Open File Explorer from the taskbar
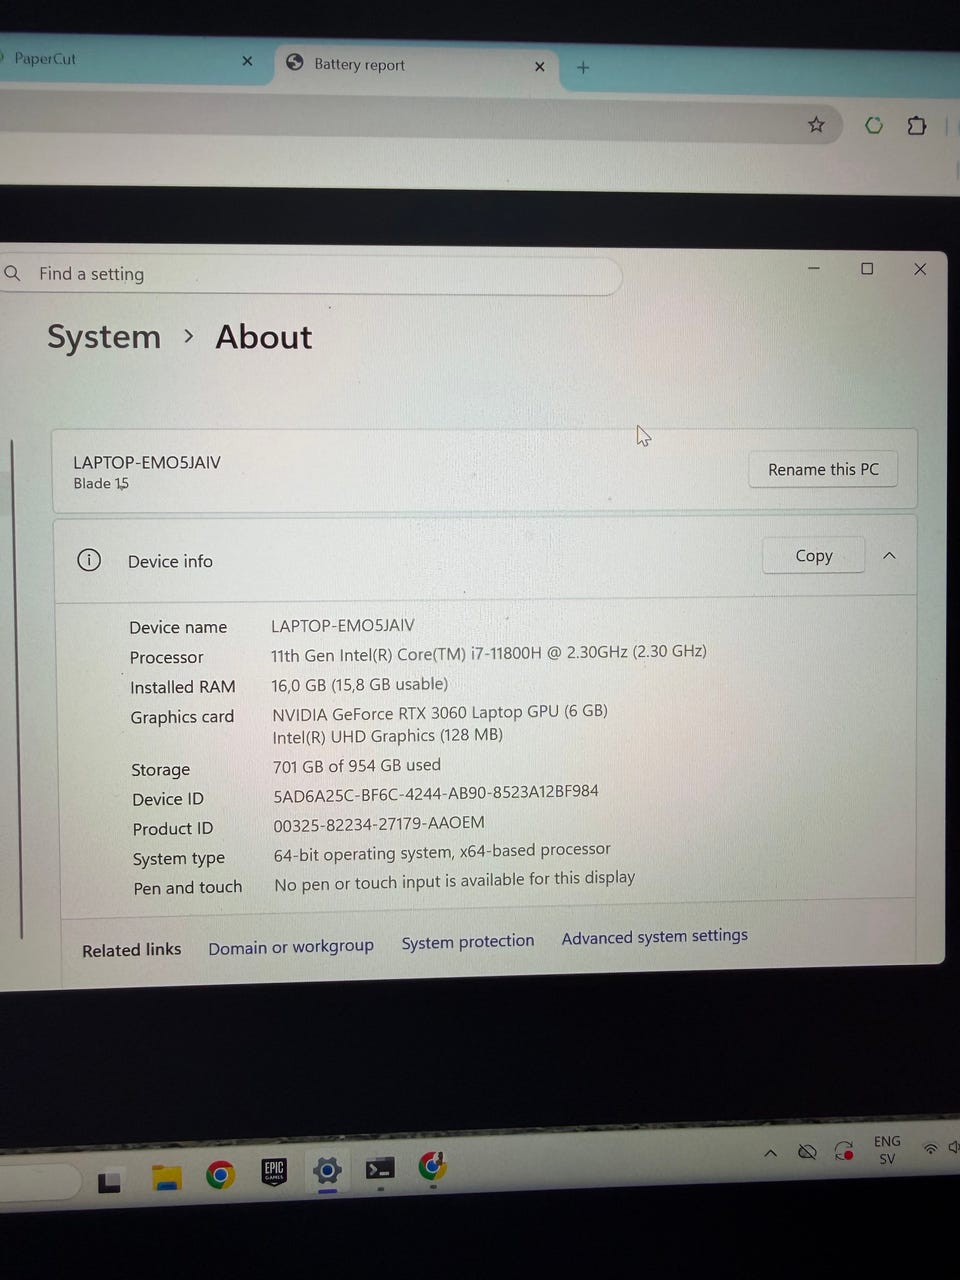This screenshot has width=960, height=1280. 166,1178
